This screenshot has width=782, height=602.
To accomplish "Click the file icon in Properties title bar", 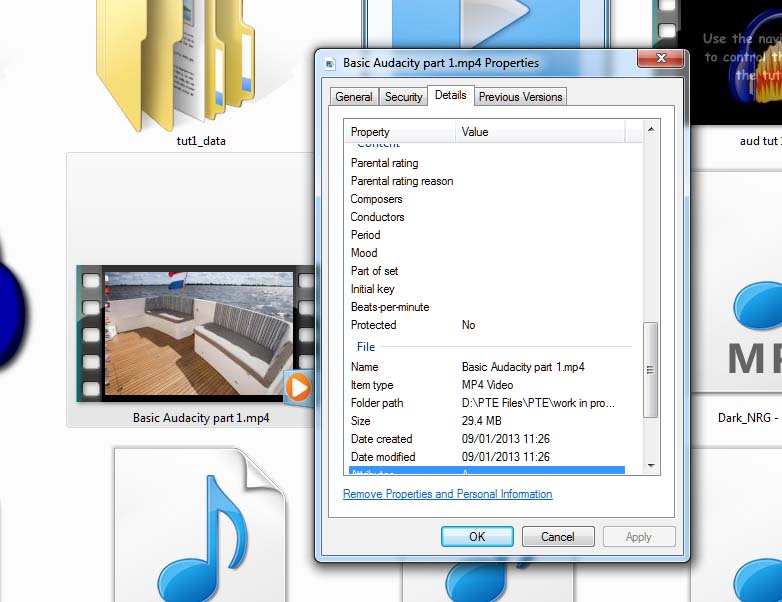I will coord(331,63).
